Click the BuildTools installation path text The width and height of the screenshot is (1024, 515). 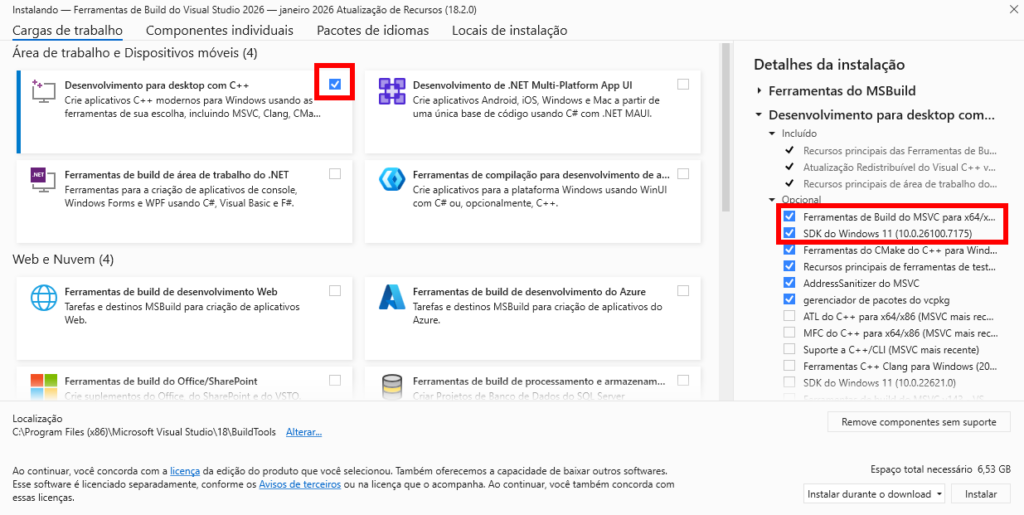144,432
